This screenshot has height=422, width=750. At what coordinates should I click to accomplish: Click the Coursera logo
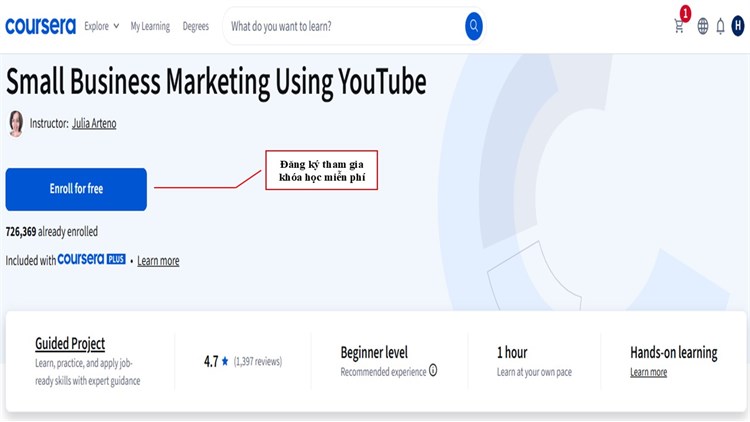(40, 26)
